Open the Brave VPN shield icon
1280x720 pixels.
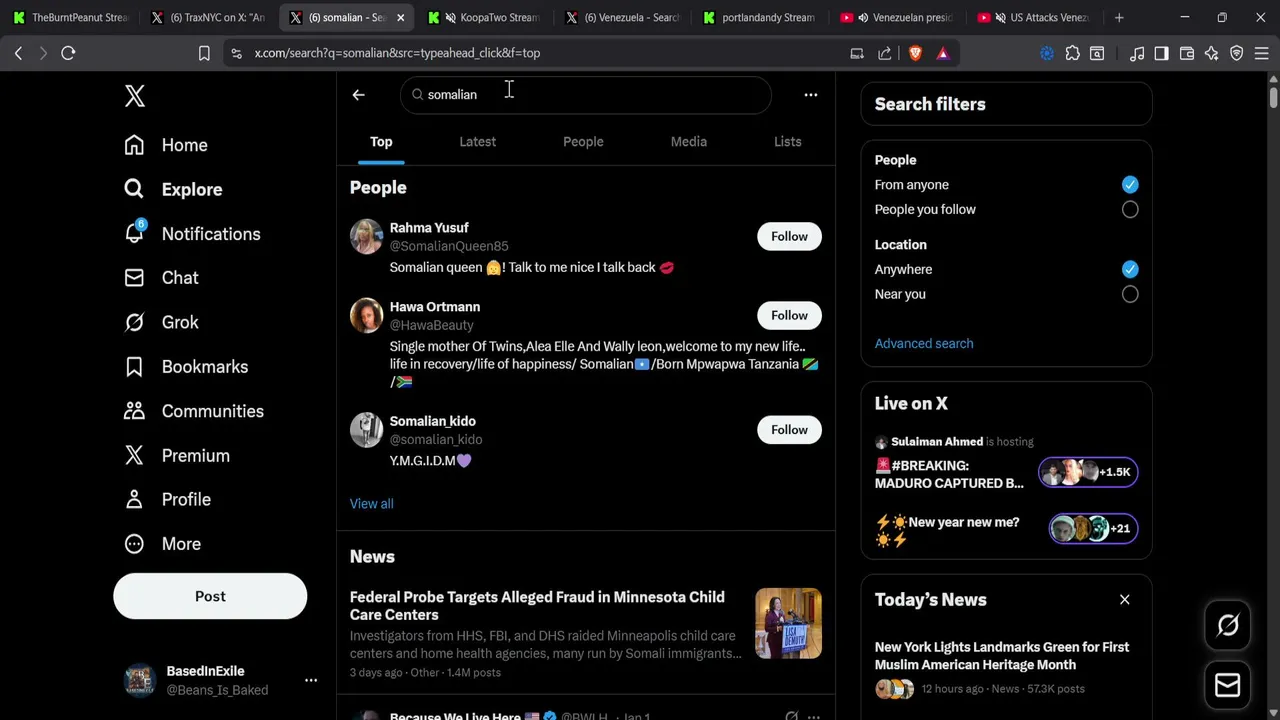(1237, 53)
